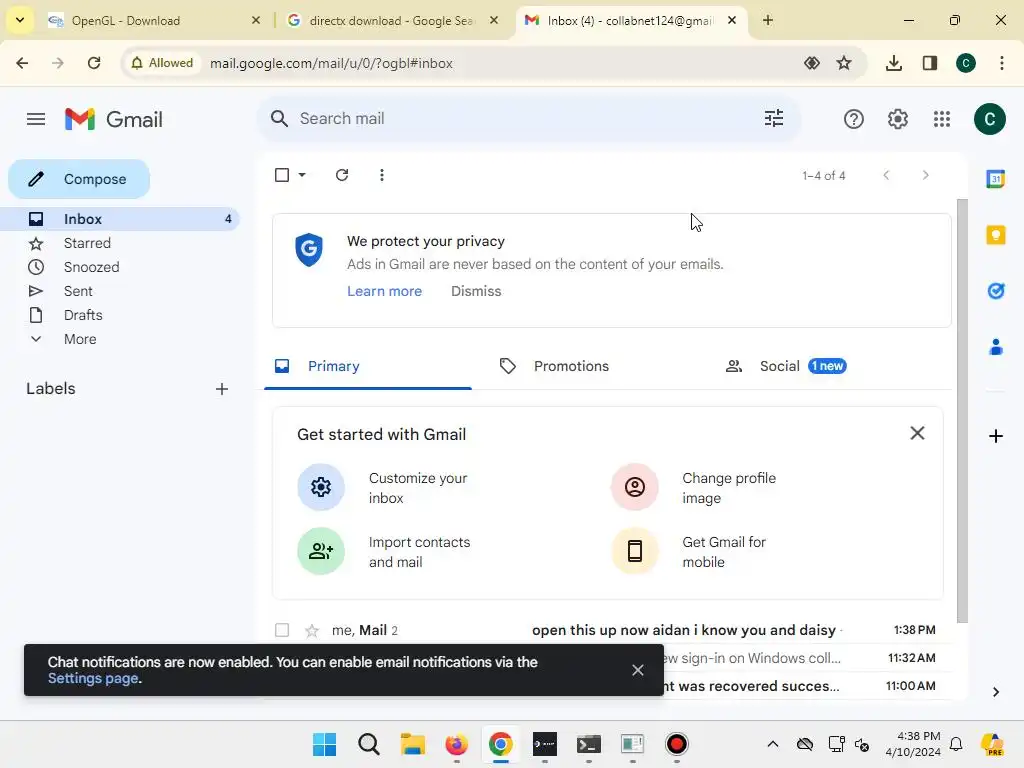Click the inbox vertical scrollbar
The image size is (1024, 768).
(962, 411)
